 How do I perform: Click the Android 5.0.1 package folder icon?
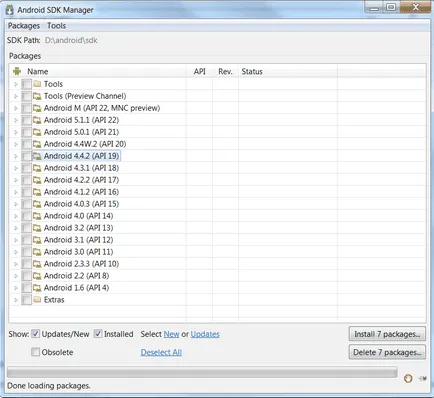pos(37,132)
